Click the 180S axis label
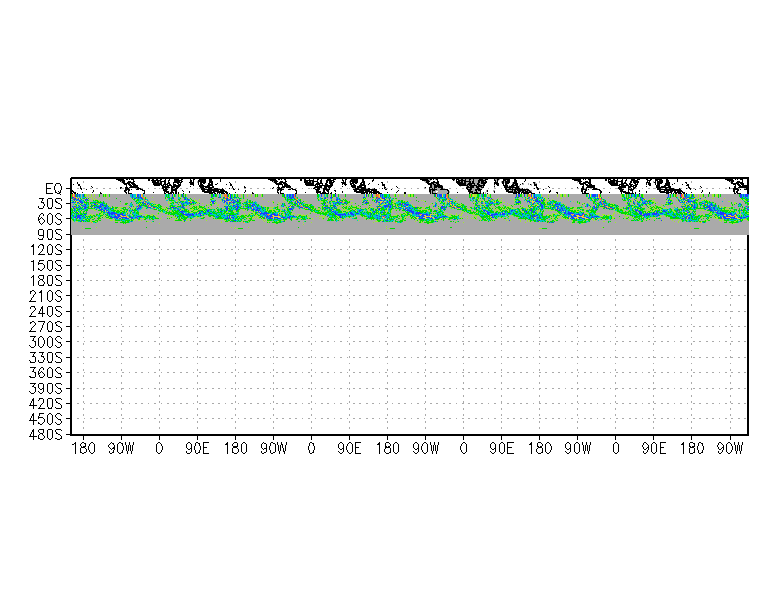 click(x=46, y=281)
